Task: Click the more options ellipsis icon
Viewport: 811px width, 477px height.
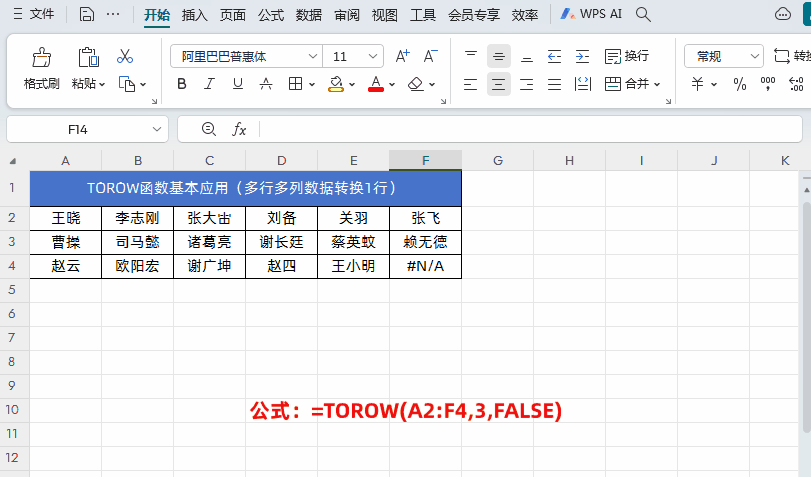Action: (x=113, y=14)
